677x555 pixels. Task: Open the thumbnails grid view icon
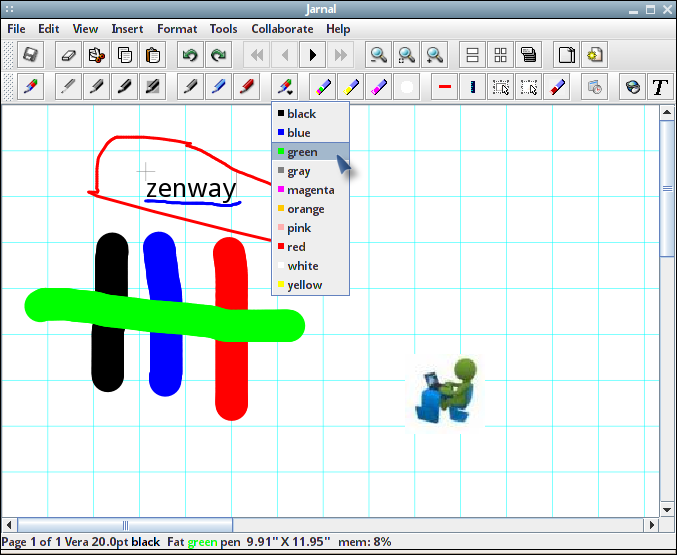tap(500, 55)
